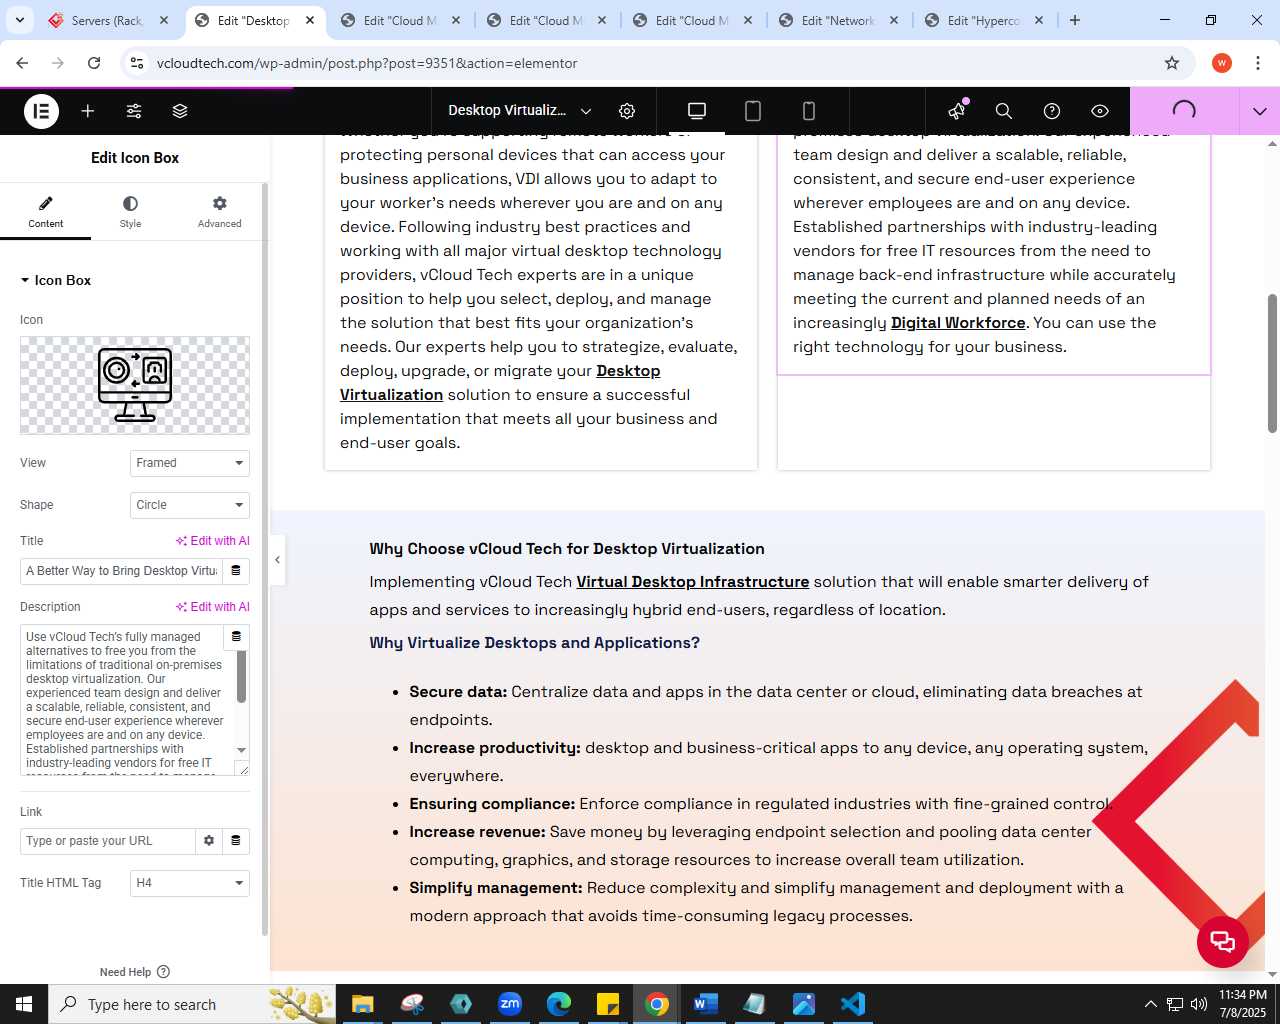
Task: Click the Digital Workforce link
Action: click(x=958, y=323)
